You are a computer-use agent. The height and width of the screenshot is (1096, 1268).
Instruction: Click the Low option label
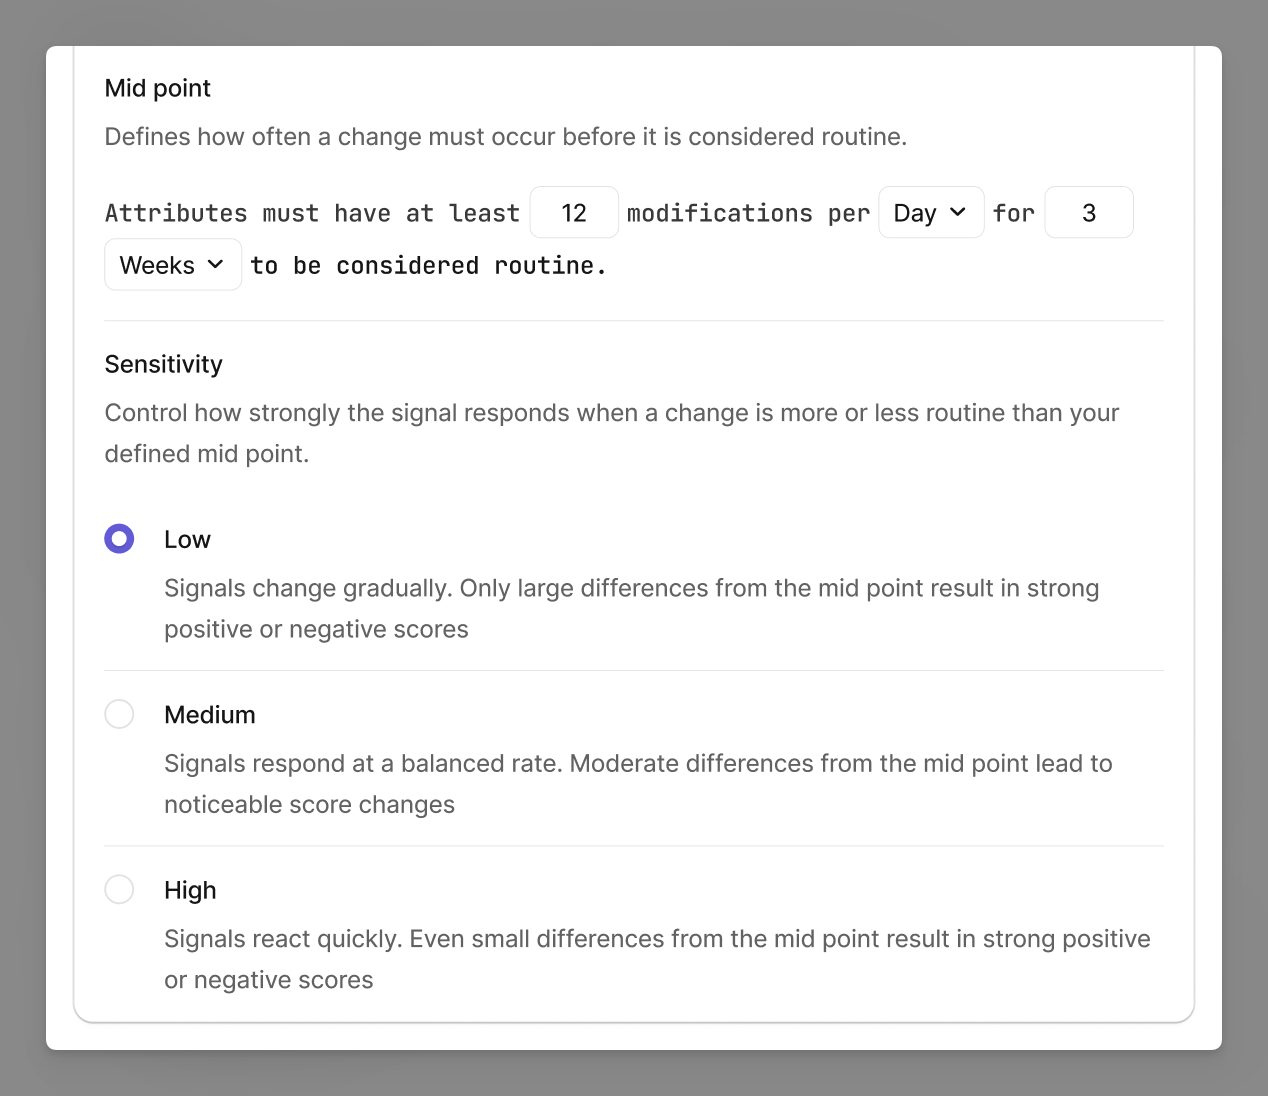[187, 539]
